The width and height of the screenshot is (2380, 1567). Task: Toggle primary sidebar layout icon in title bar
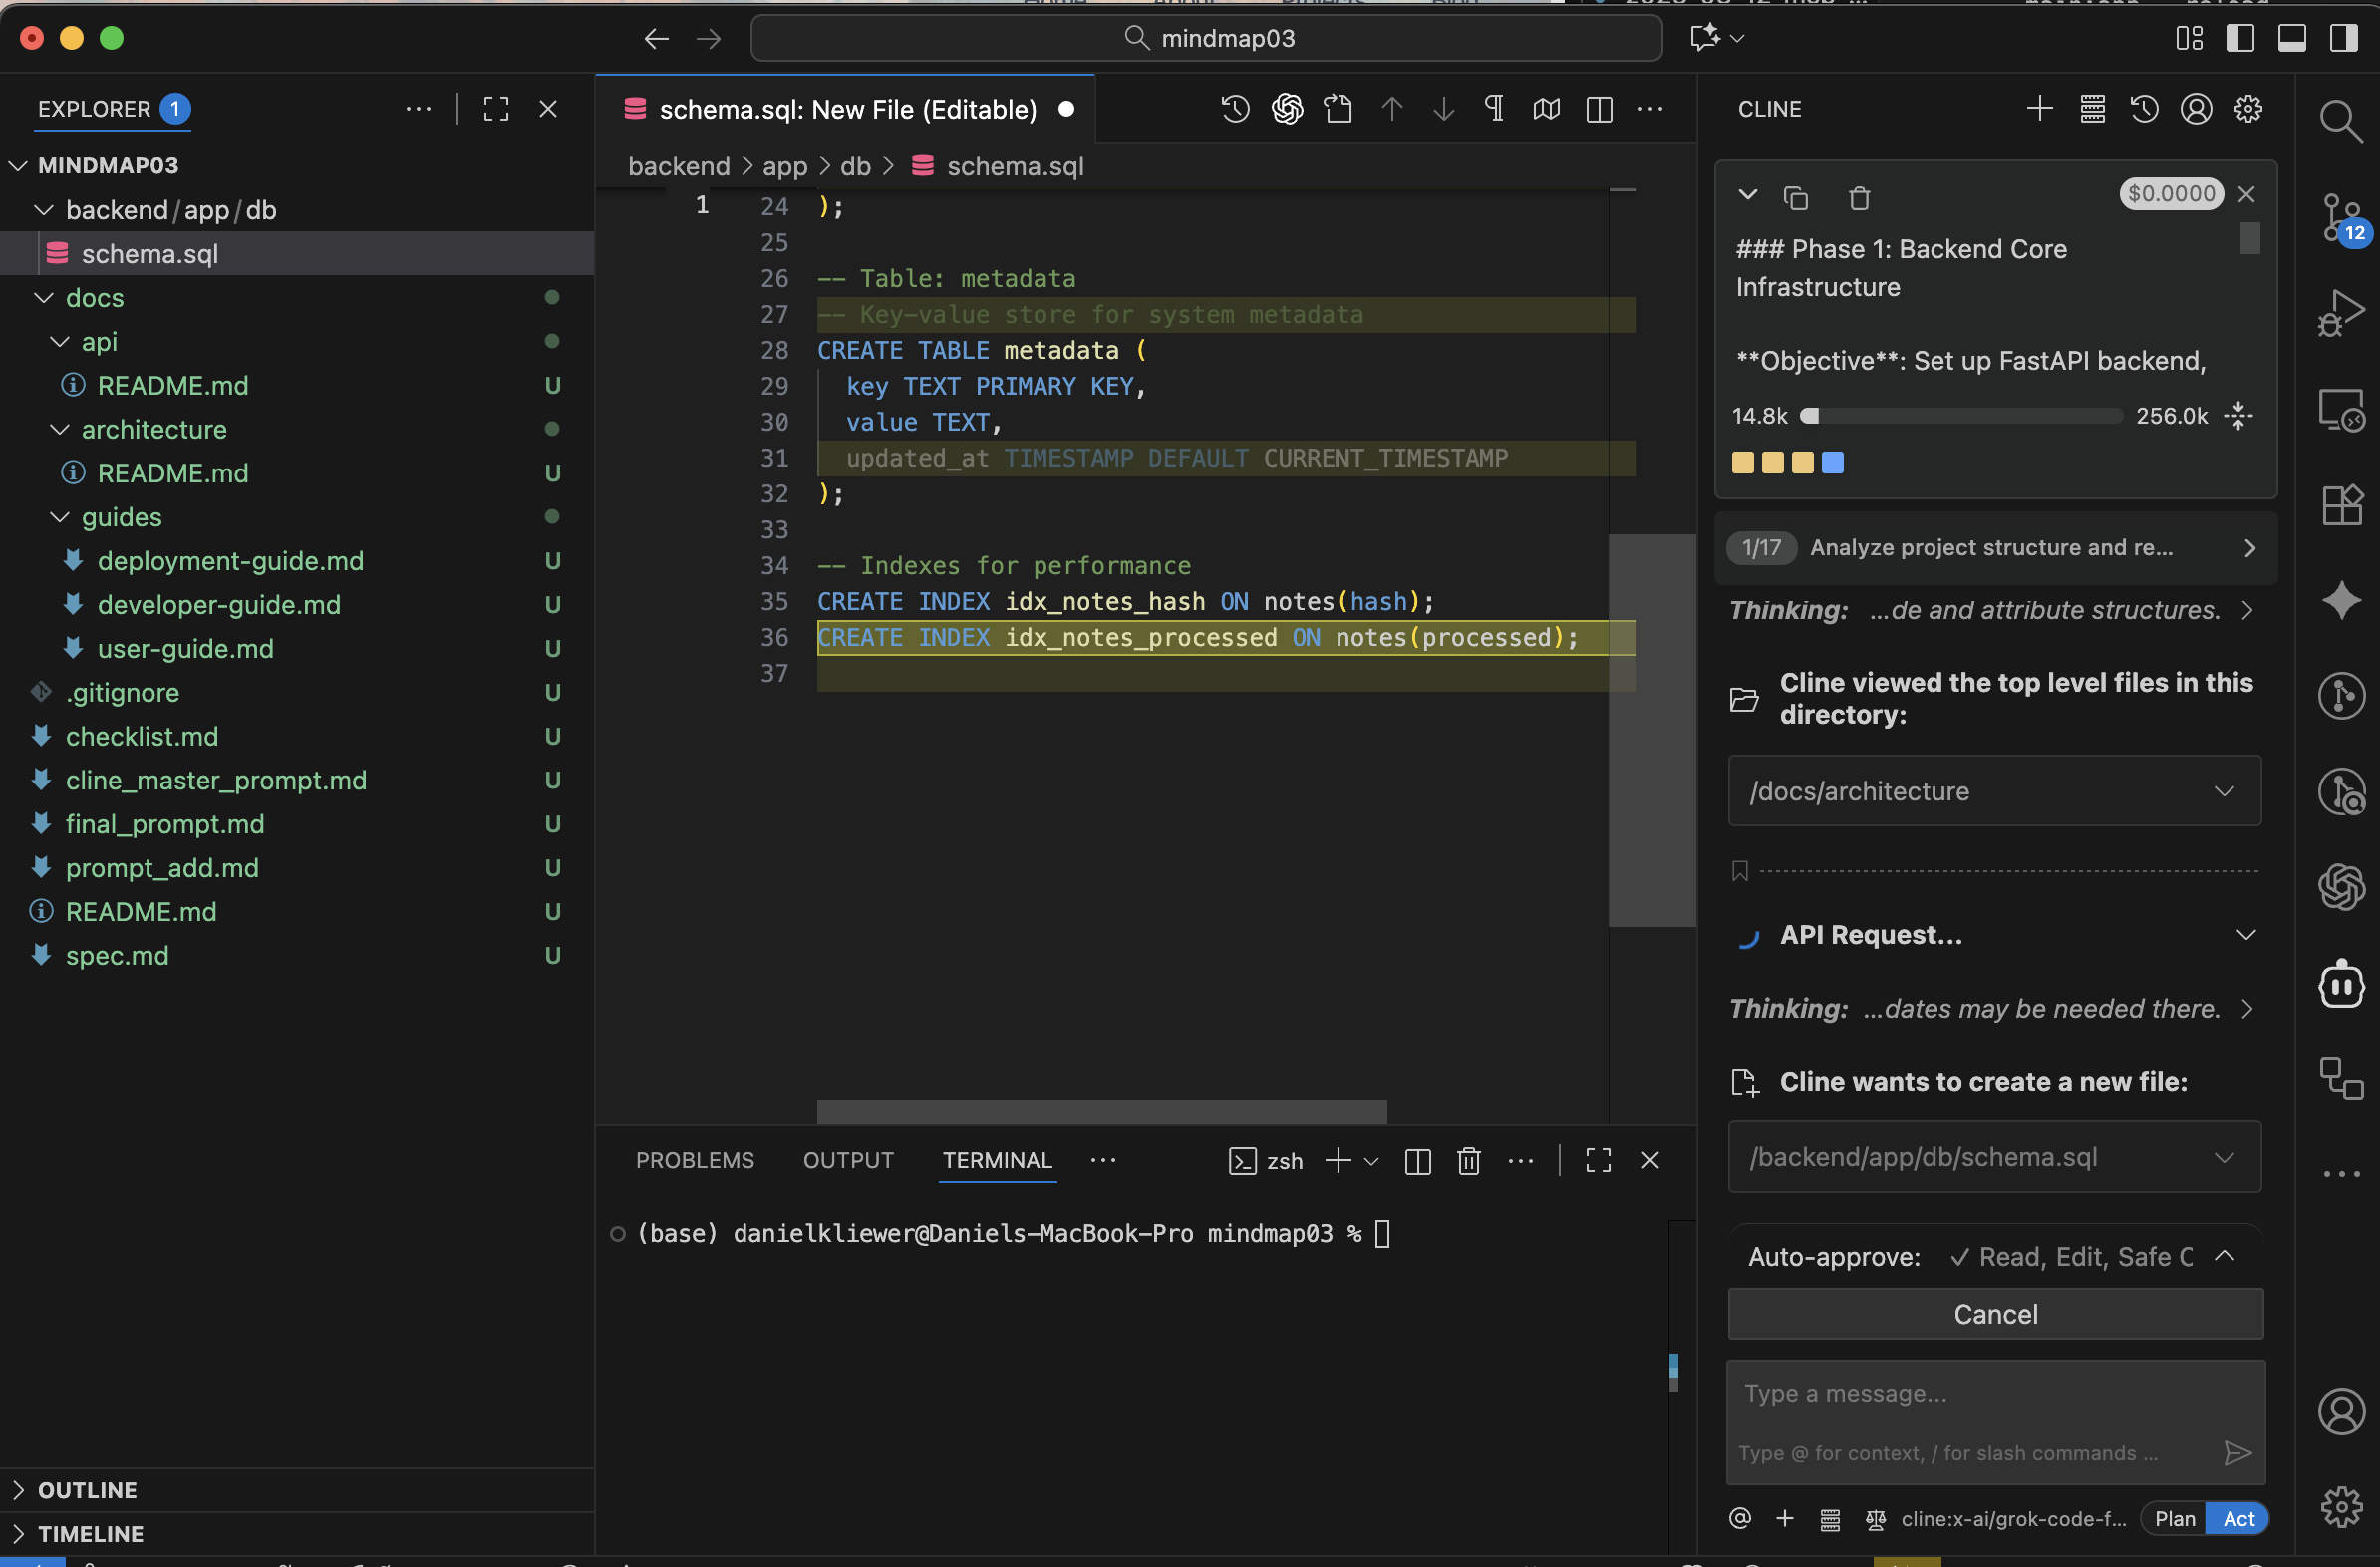[x=2240, y=38]
